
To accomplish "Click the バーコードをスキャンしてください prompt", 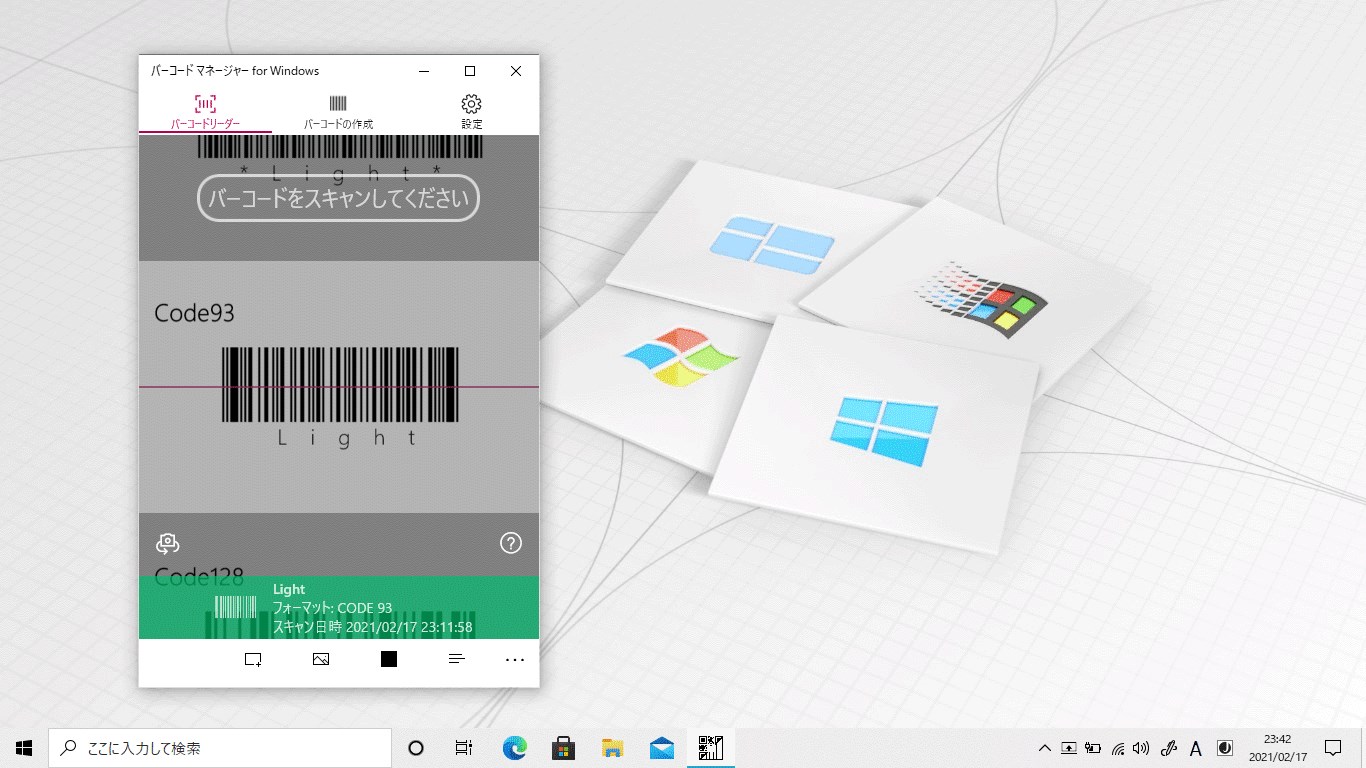I will (339, 198).
